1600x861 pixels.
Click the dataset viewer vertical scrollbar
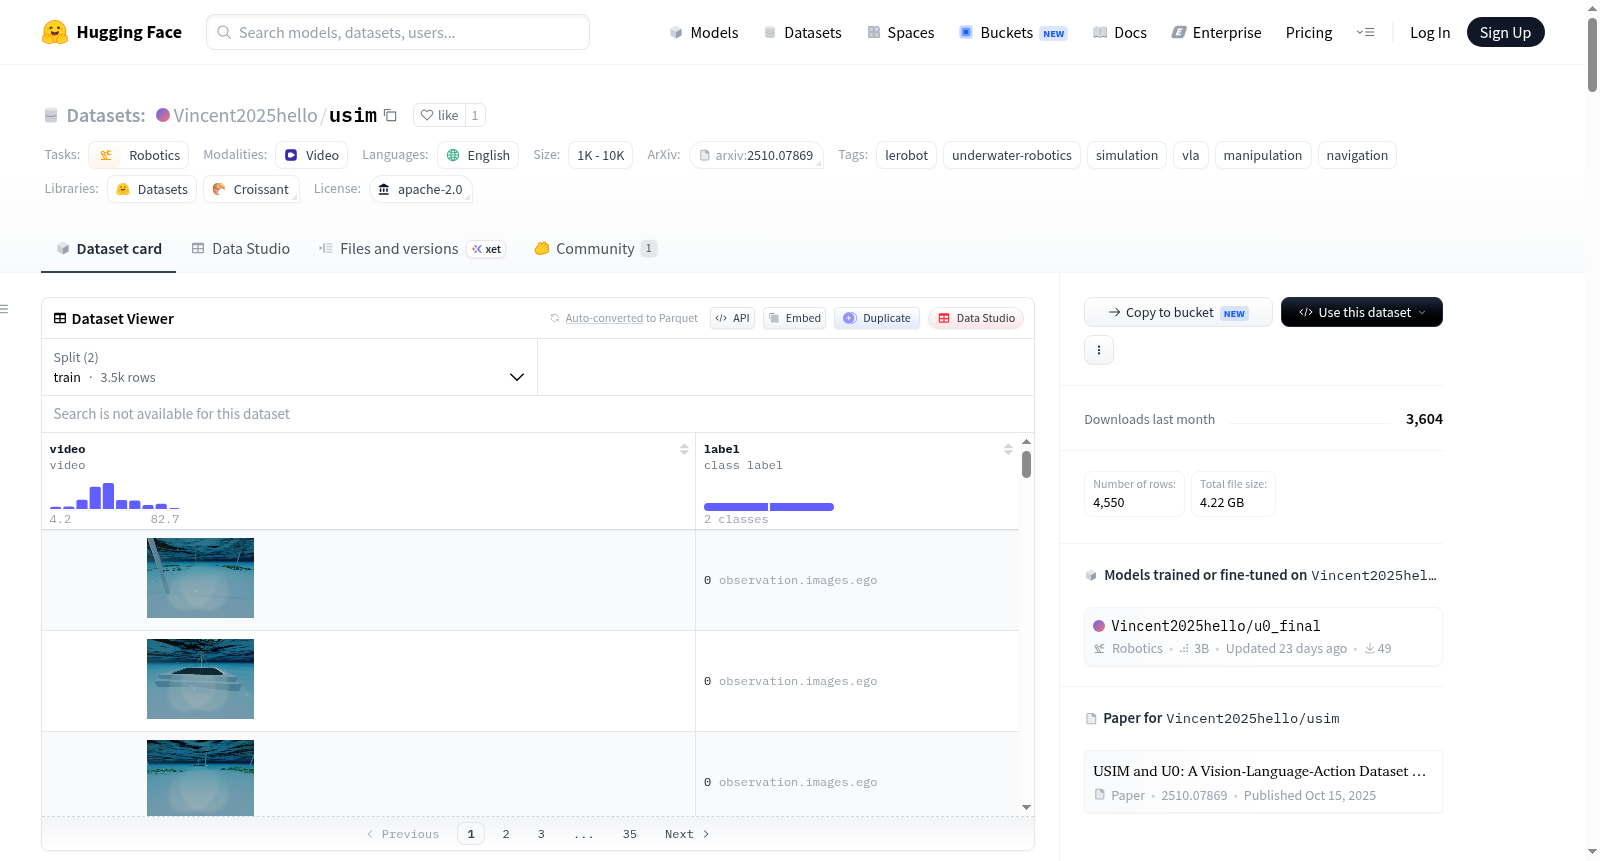coord(1026,465)
